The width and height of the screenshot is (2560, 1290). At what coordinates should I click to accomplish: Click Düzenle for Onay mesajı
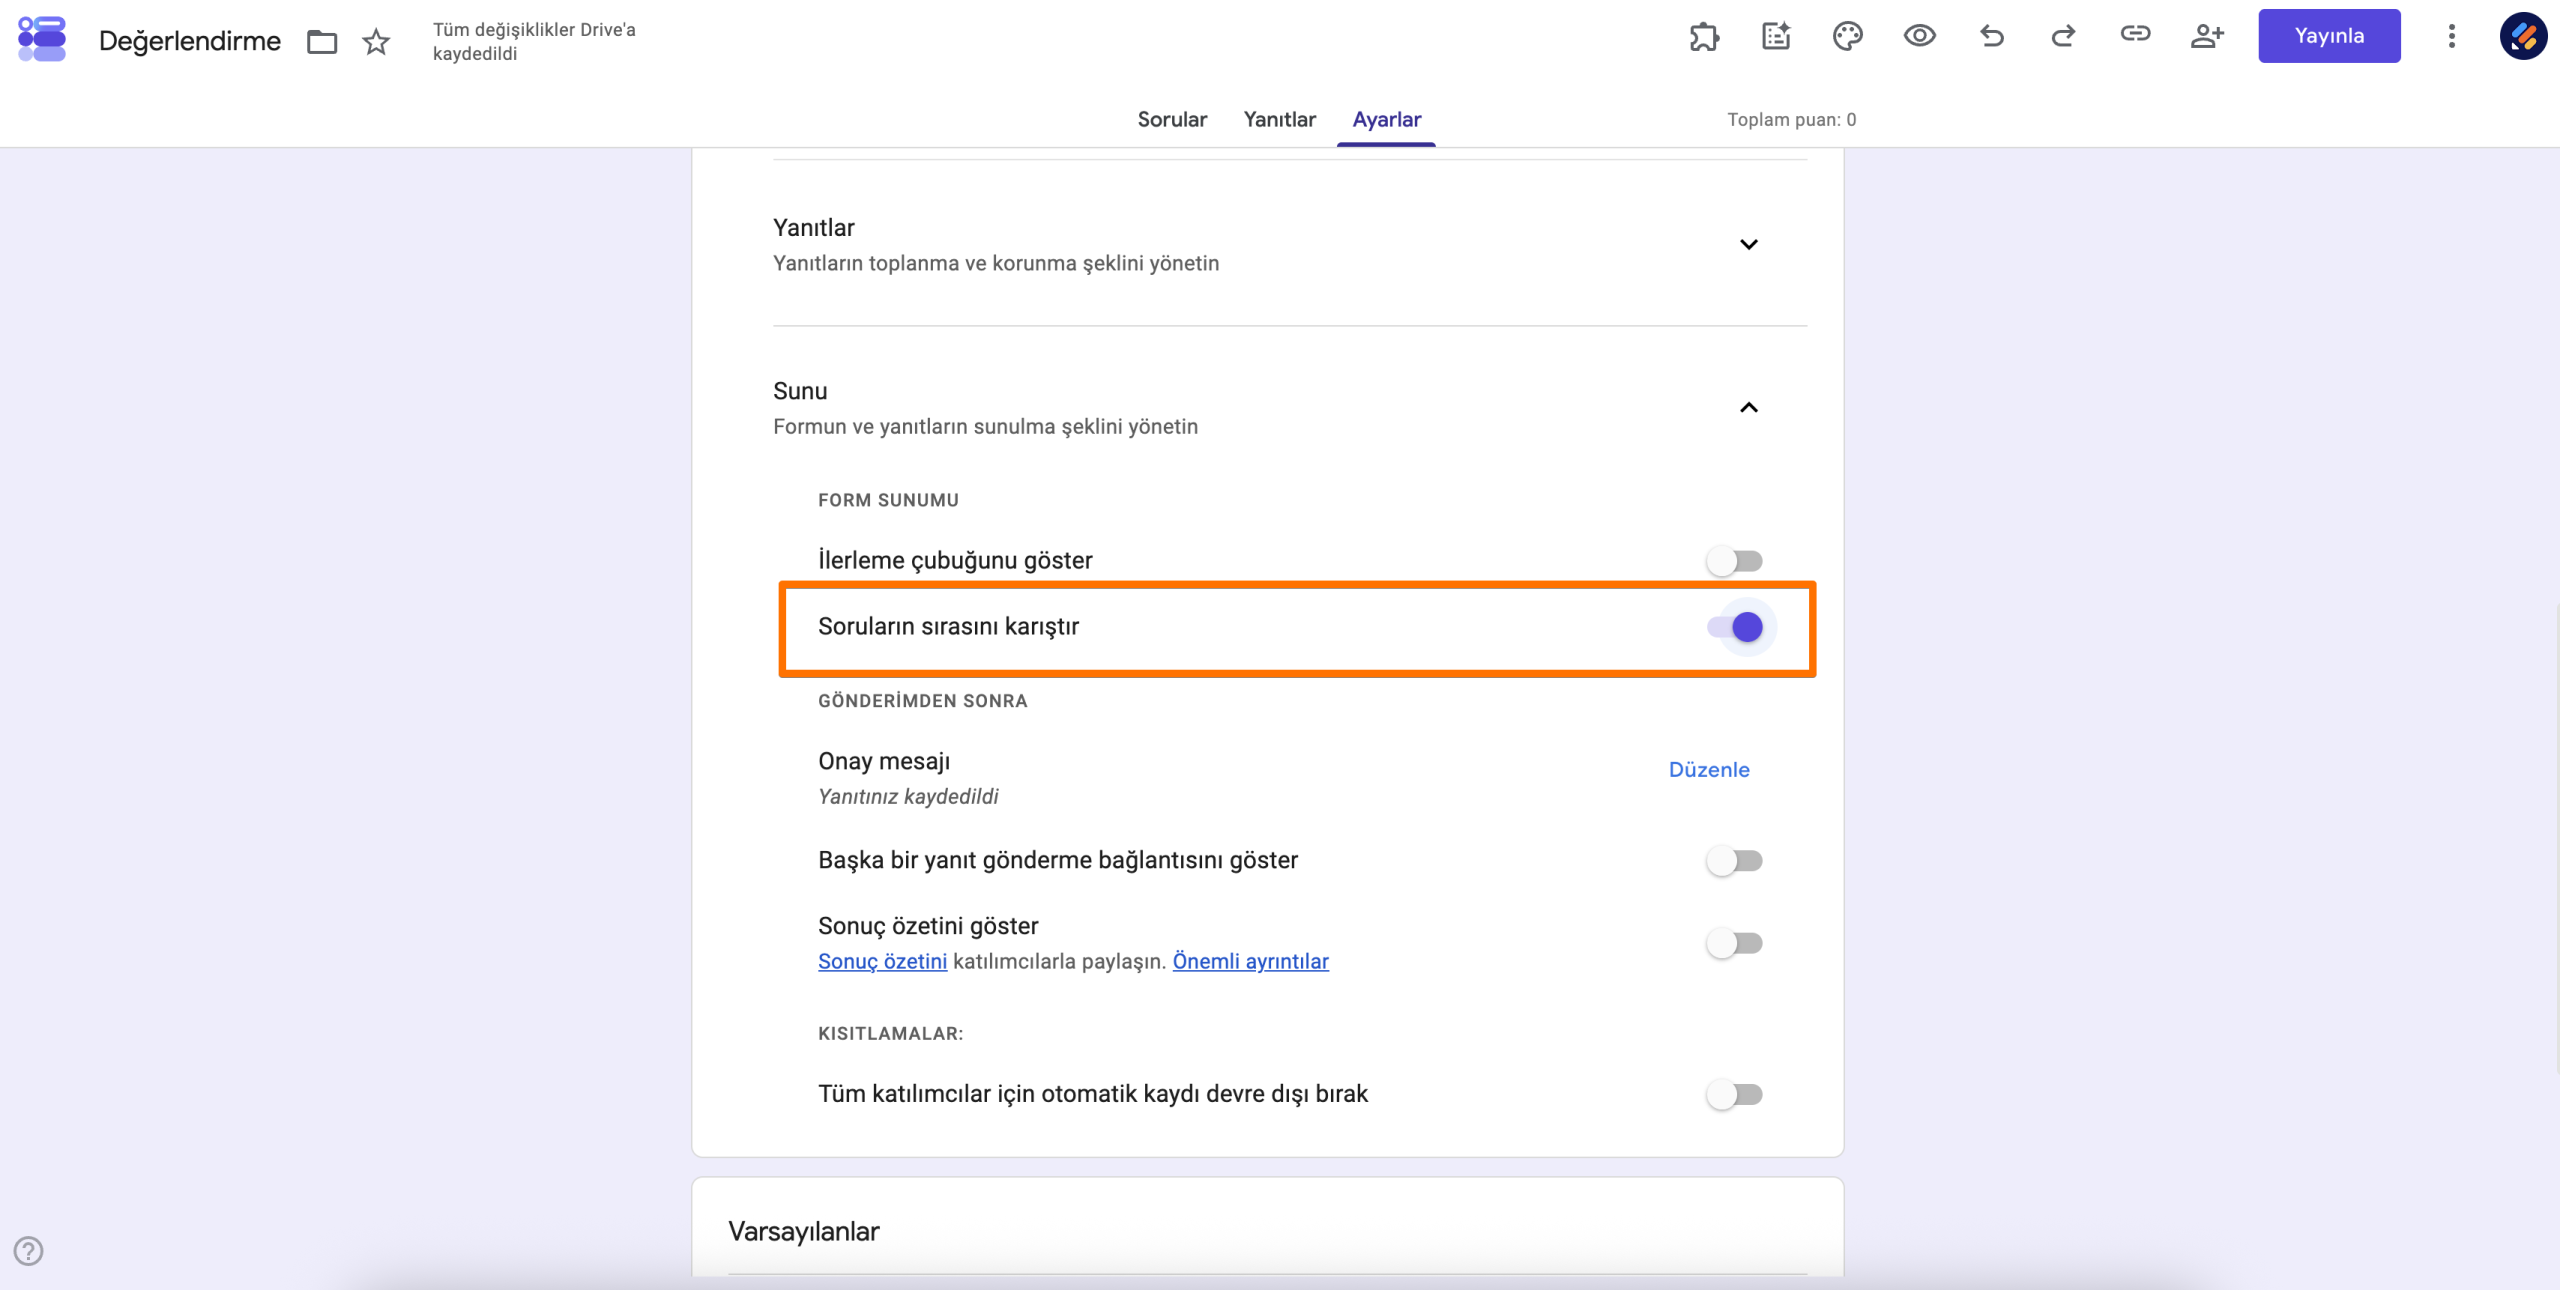[x=1709, y=769]
